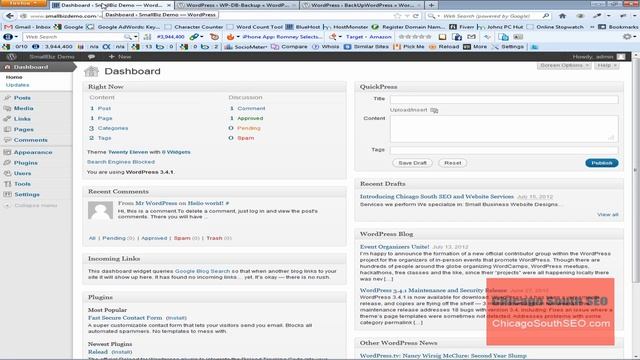Image resolution: width=640 pixels, height=360 pixels.
Task: Click the Tools icon in the sidebar
Action: (x=7, y=184)
